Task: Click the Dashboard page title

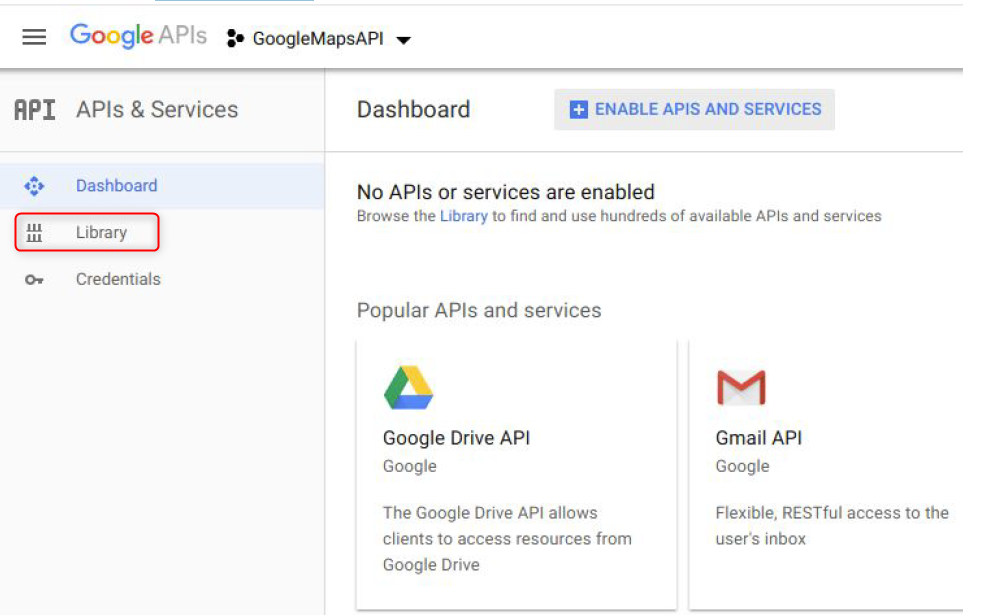Action: 413,110
